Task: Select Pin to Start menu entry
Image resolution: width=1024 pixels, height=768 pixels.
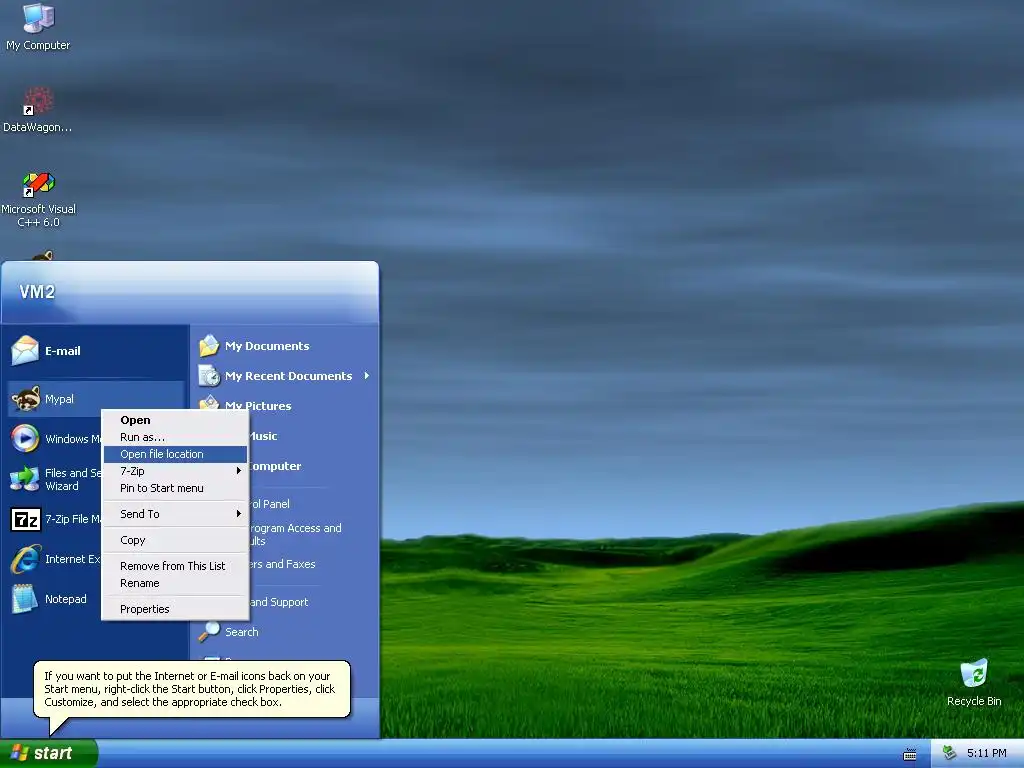Action: tap(175, 488)
